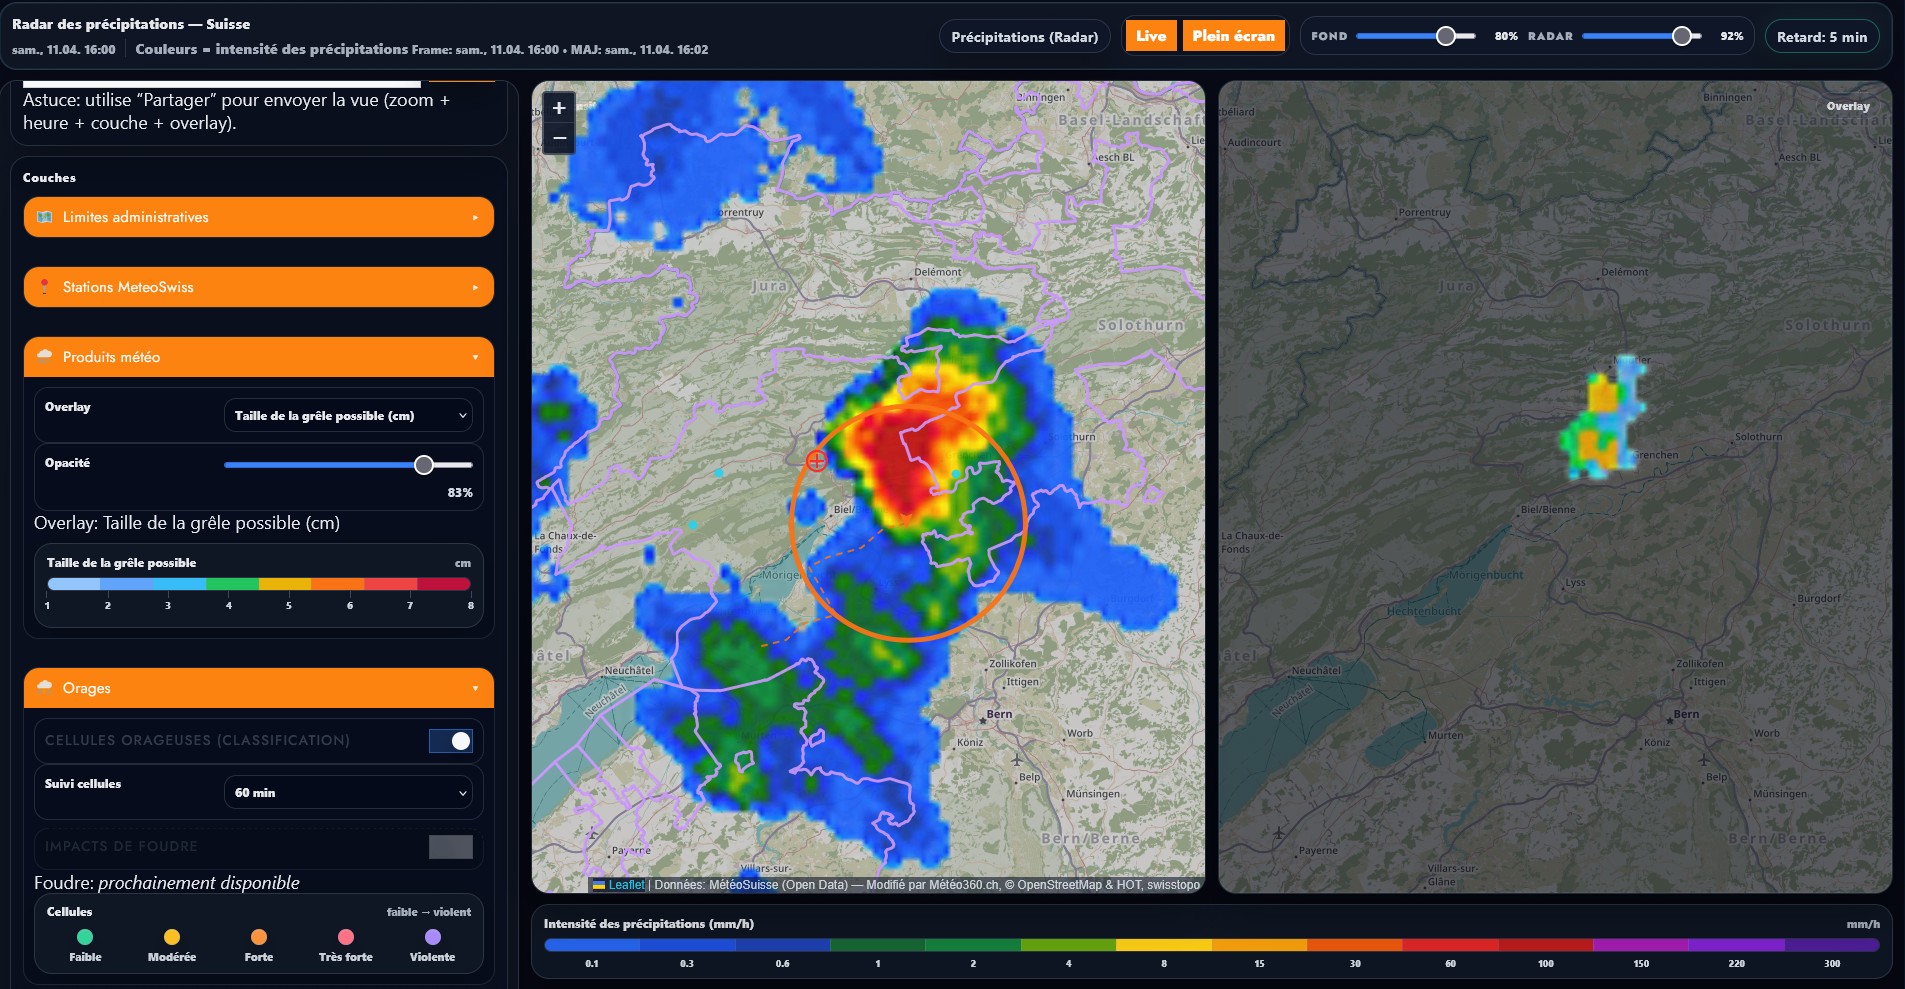Image resolution: width=1905 pixels, height=989 pixels.
Task: Adjust the Opacité slider handle
Action: [x=424, y=465]
